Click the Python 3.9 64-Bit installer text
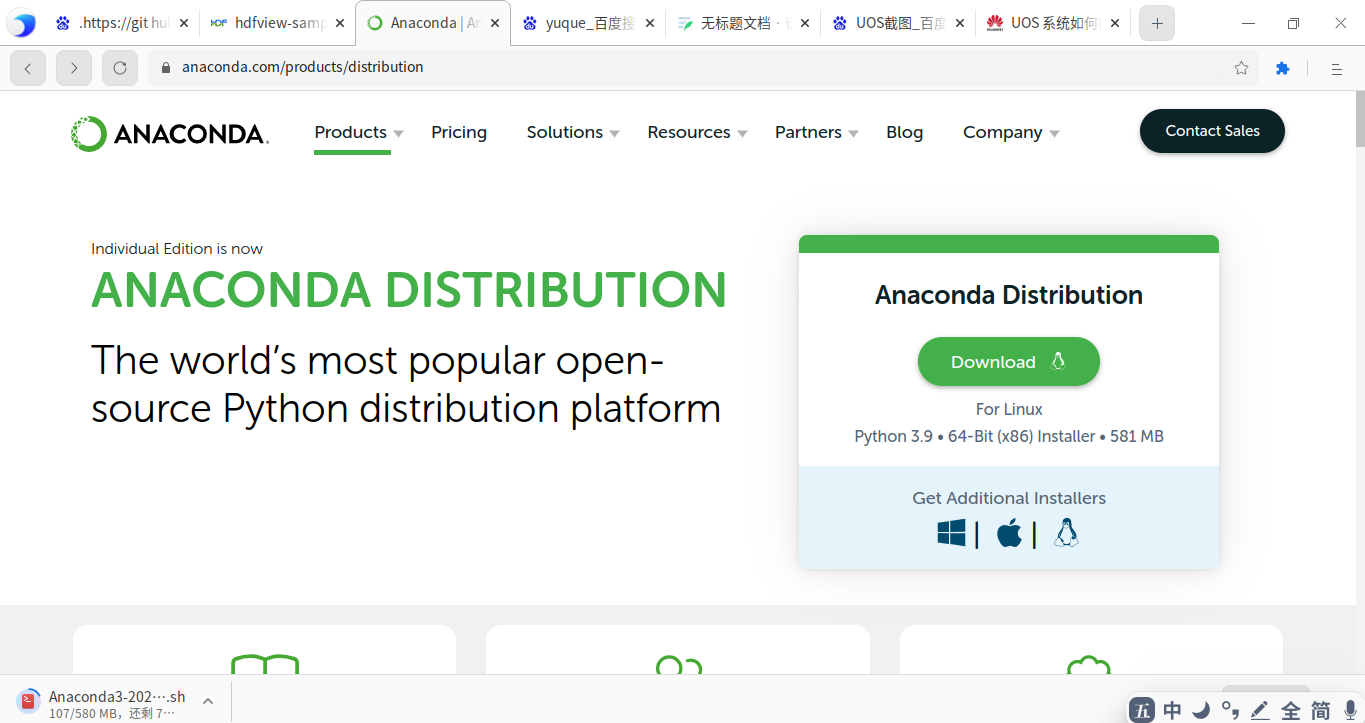Viewport: 1365px width, 723px height. tap(1009, 437)
